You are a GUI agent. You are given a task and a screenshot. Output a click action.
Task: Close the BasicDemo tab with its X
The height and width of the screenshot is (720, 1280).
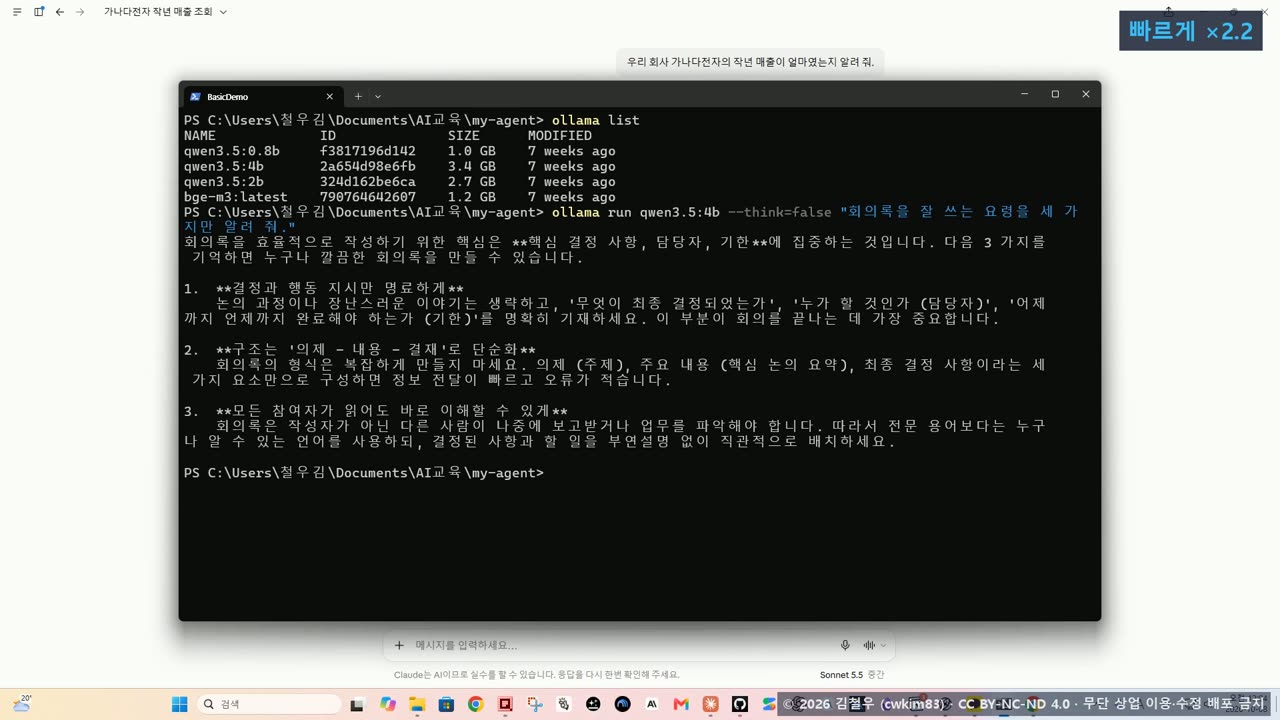(329, 96)
